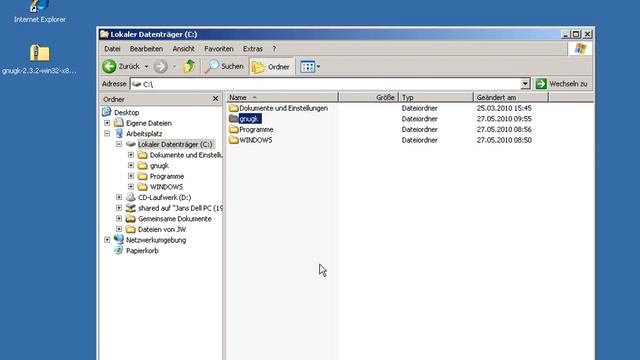Click the greyed-out forward arrow button
This screenshot has width=640, height=360.
(160, 66)
